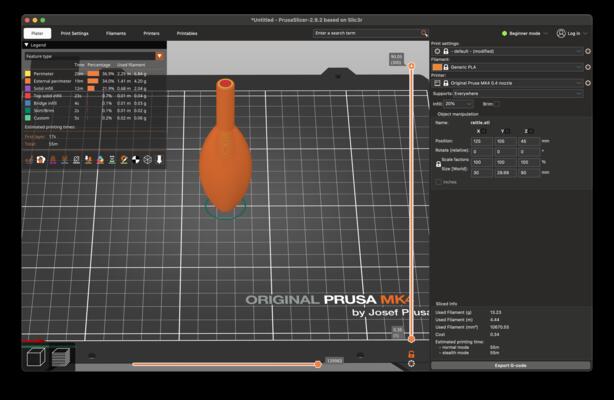Screen dimensions: 614x400
Task: Open the Infill 20% dropdown
Action: pos(459,104)
